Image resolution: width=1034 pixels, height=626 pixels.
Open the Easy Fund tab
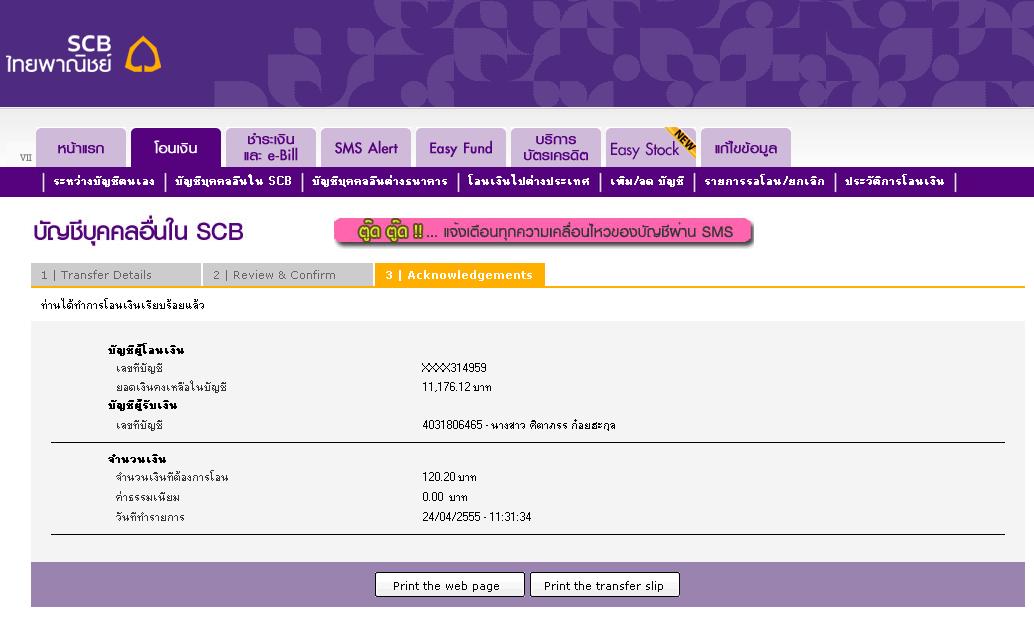461,148
